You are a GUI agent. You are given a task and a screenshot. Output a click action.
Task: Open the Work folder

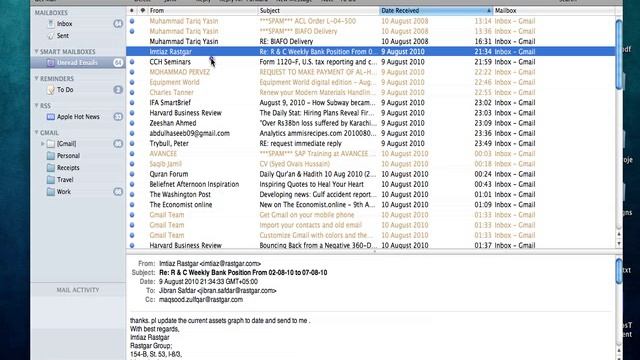pos(64,191)
